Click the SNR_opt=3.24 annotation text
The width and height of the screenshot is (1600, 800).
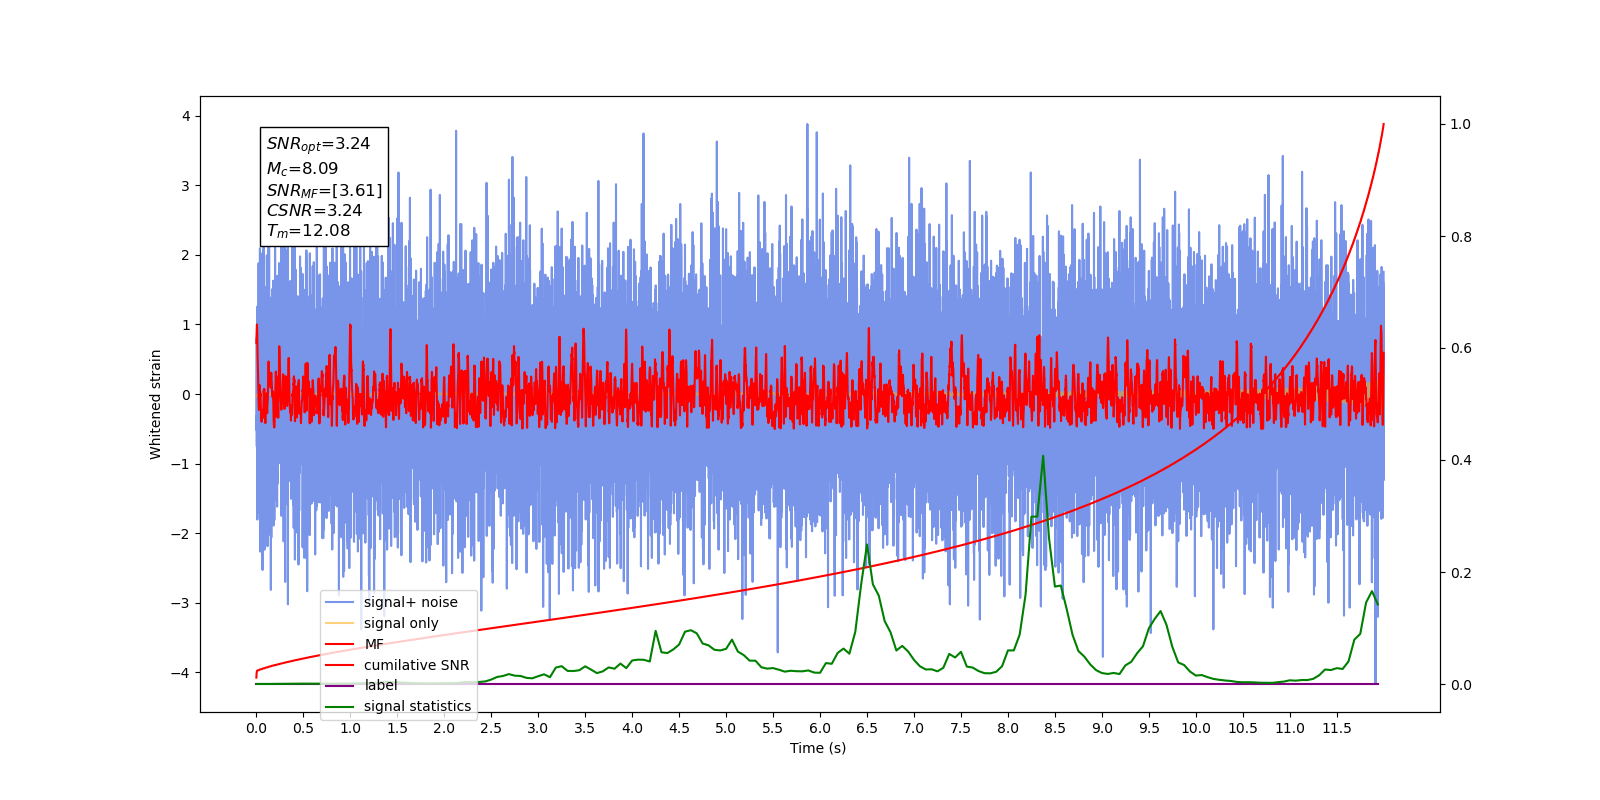pyautogui.click(x=318, y=144)
